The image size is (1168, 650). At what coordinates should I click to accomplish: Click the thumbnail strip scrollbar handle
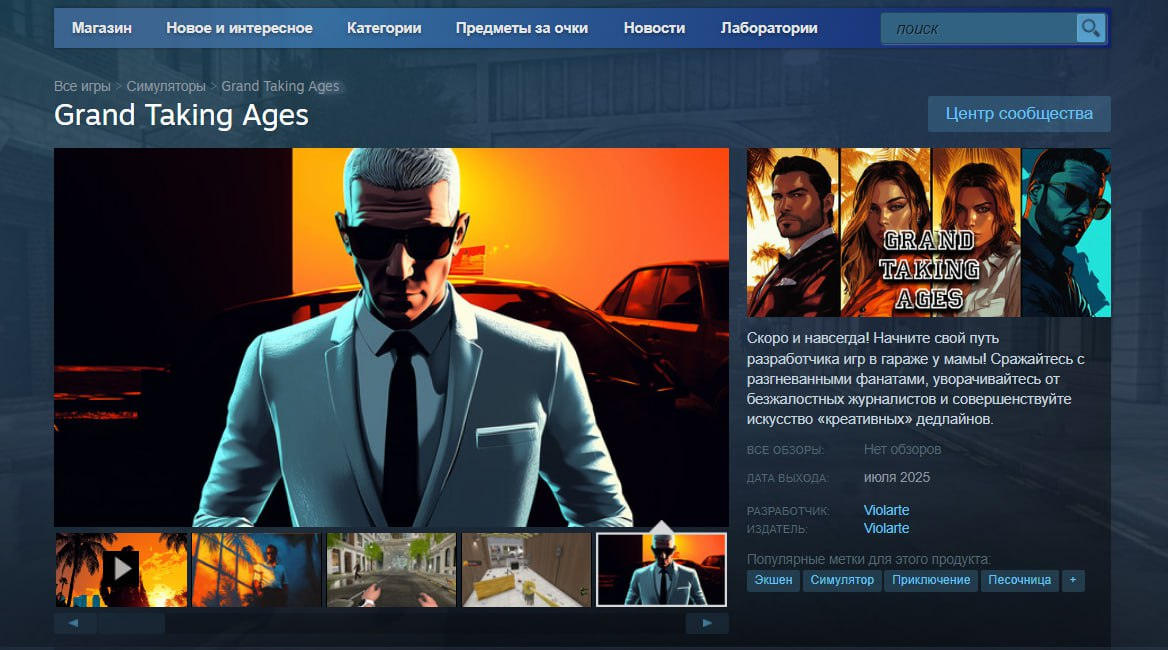click(131, 623)
